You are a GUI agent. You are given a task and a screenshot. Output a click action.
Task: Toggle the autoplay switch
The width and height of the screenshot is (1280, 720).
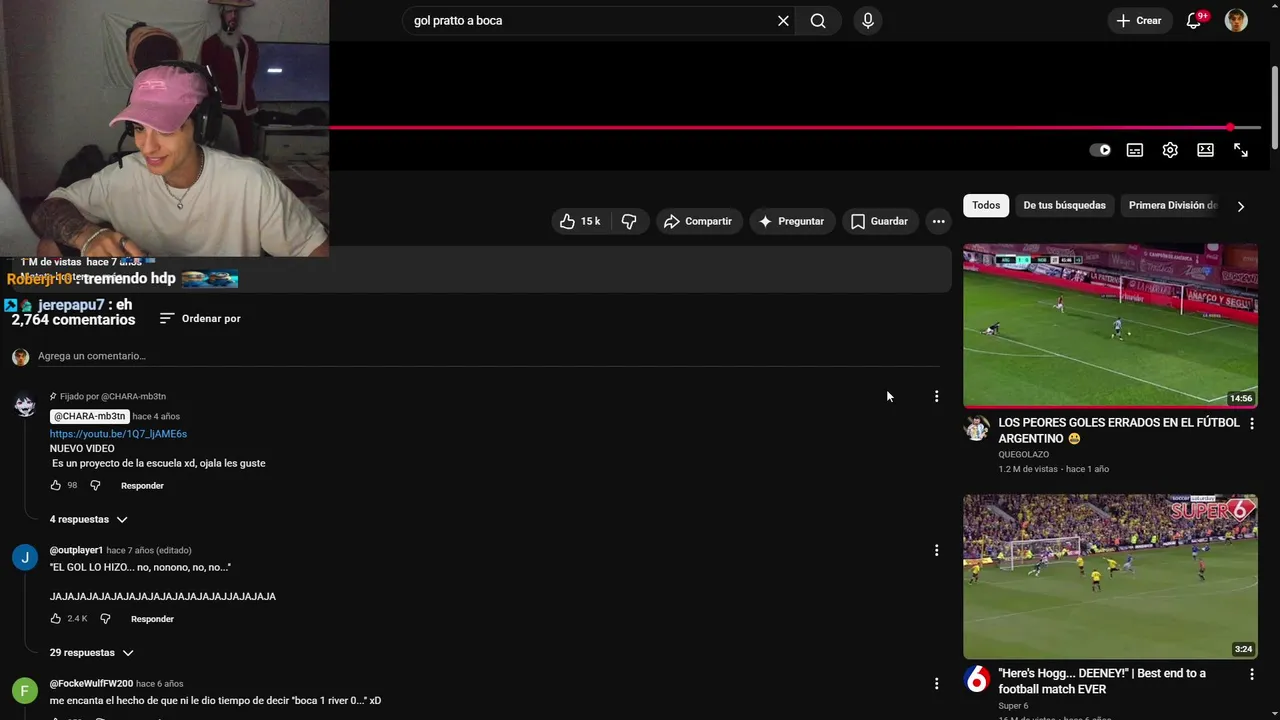(1100, 150)
